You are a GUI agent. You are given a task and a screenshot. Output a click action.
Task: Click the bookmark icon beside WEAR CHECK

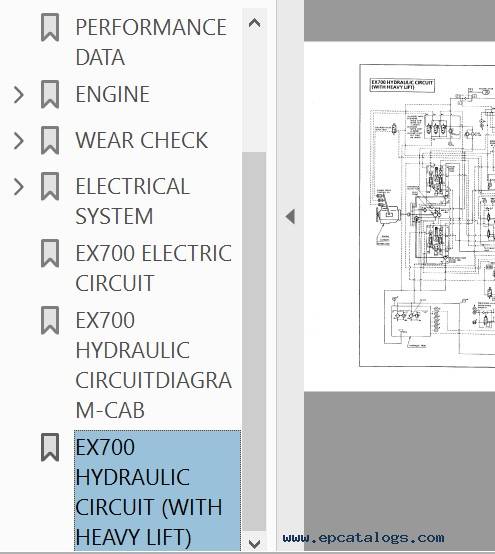(50, 140)
